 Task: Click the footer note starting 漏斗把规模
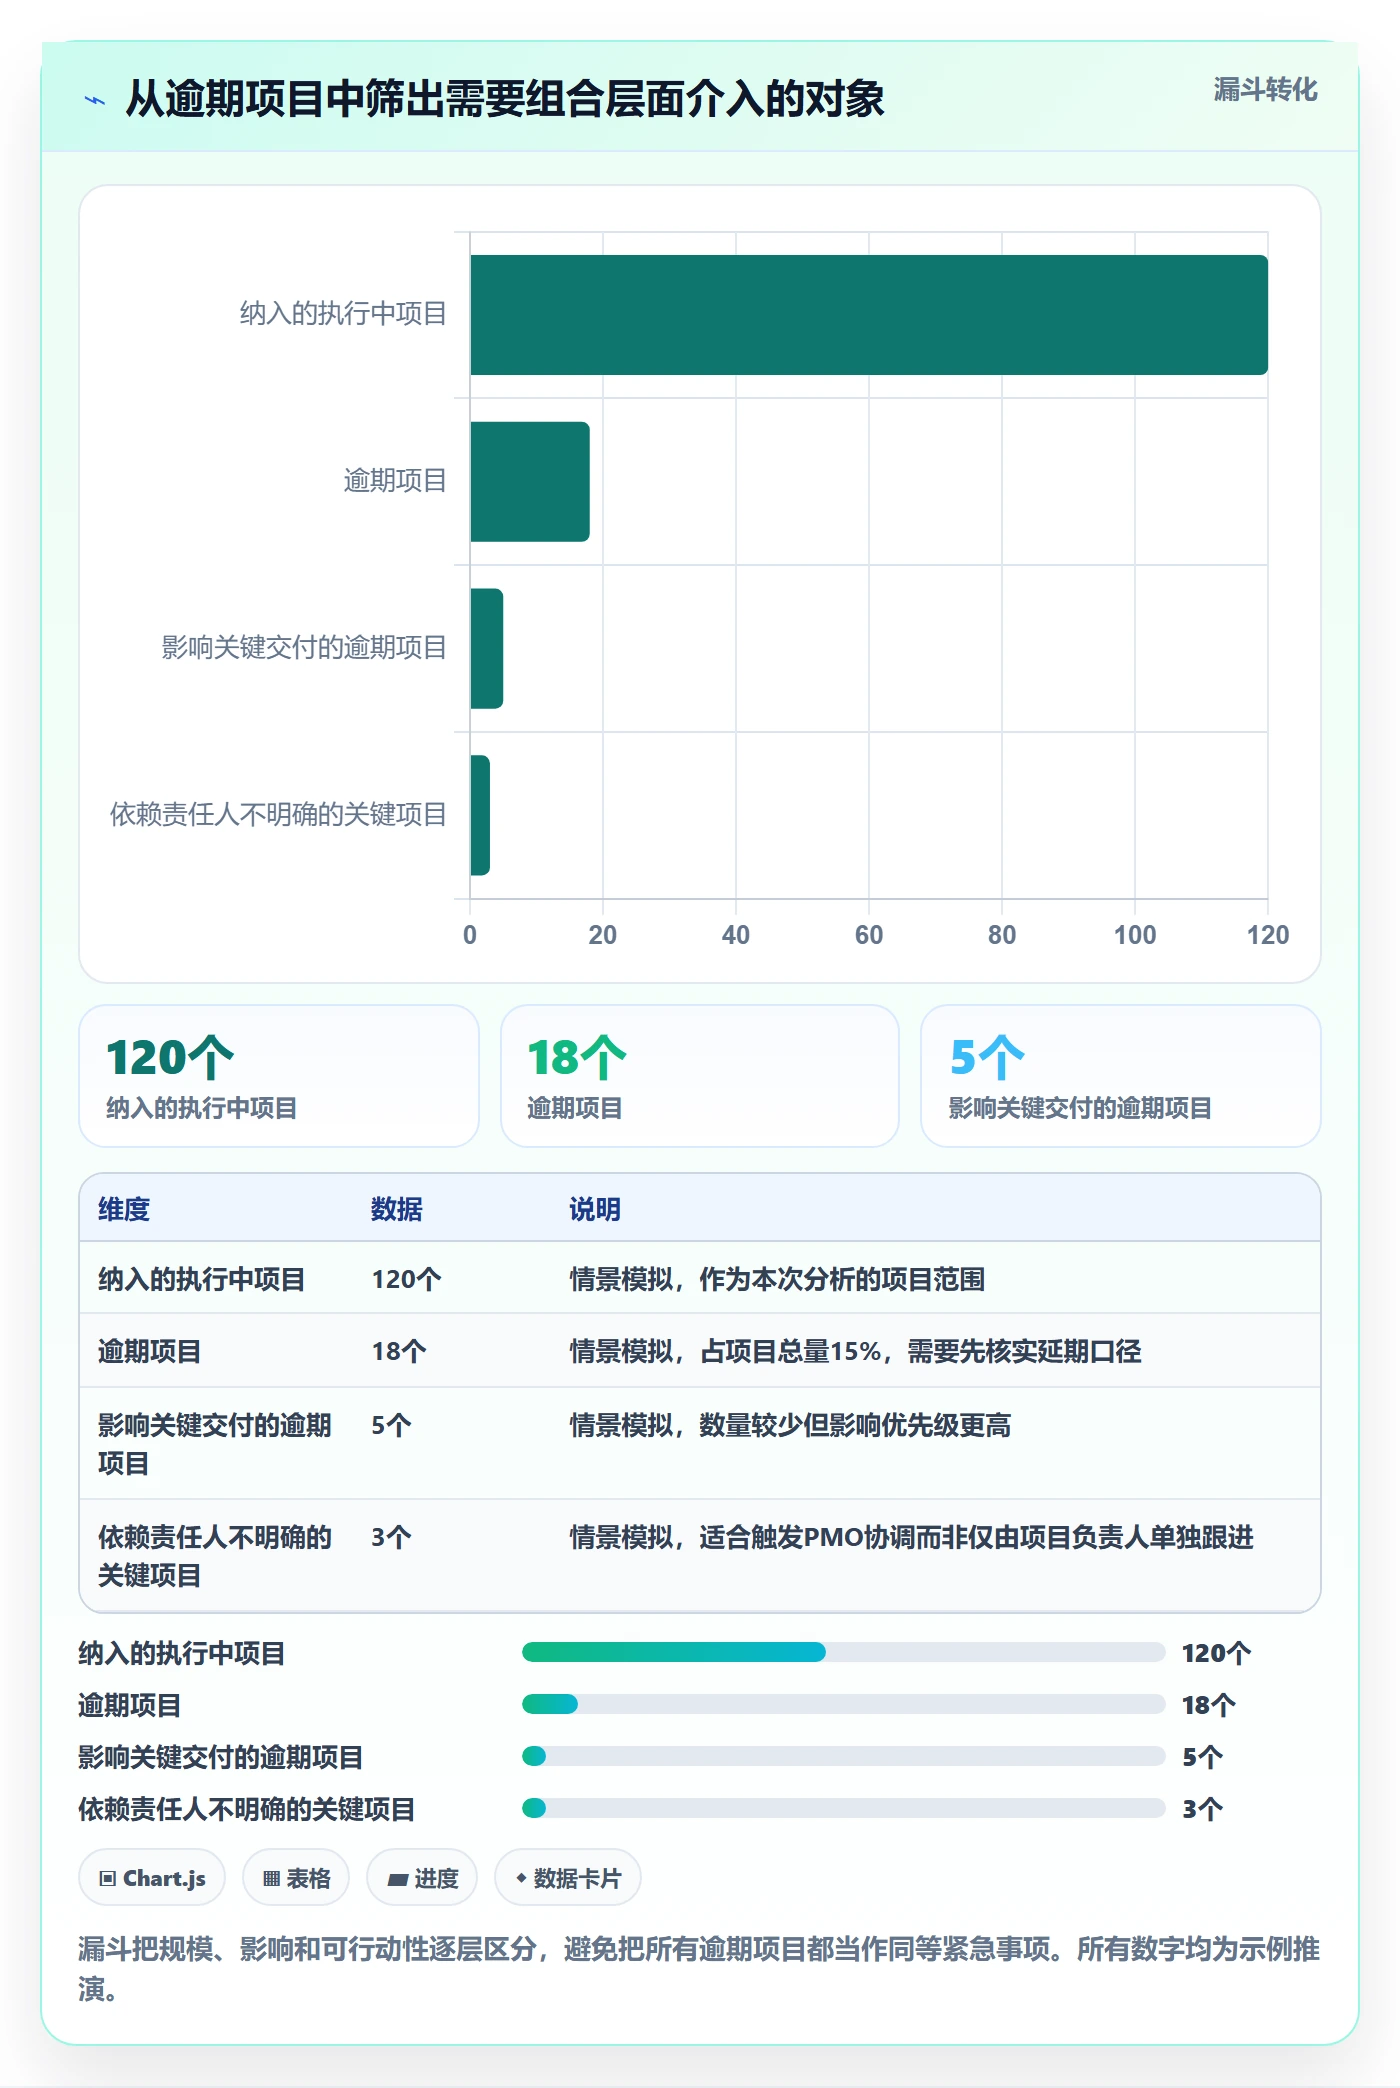coord(699,1969)
